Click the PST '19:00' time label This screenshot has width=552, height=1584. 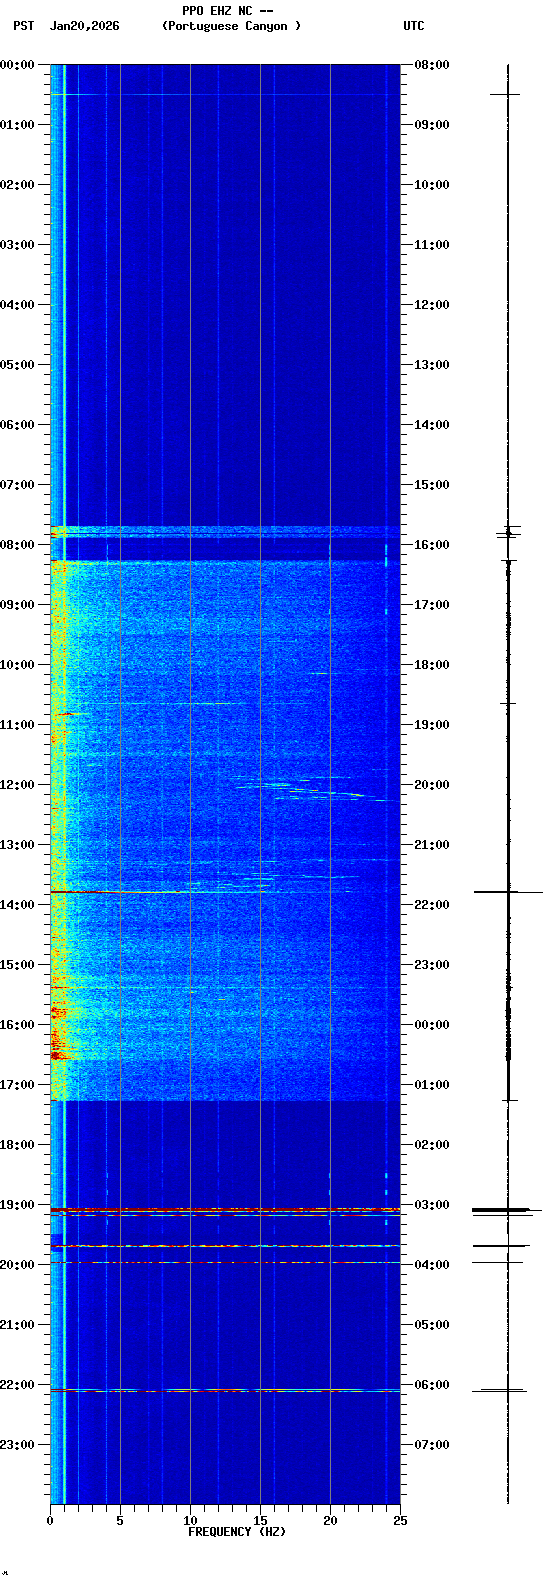pos(17,1205)
